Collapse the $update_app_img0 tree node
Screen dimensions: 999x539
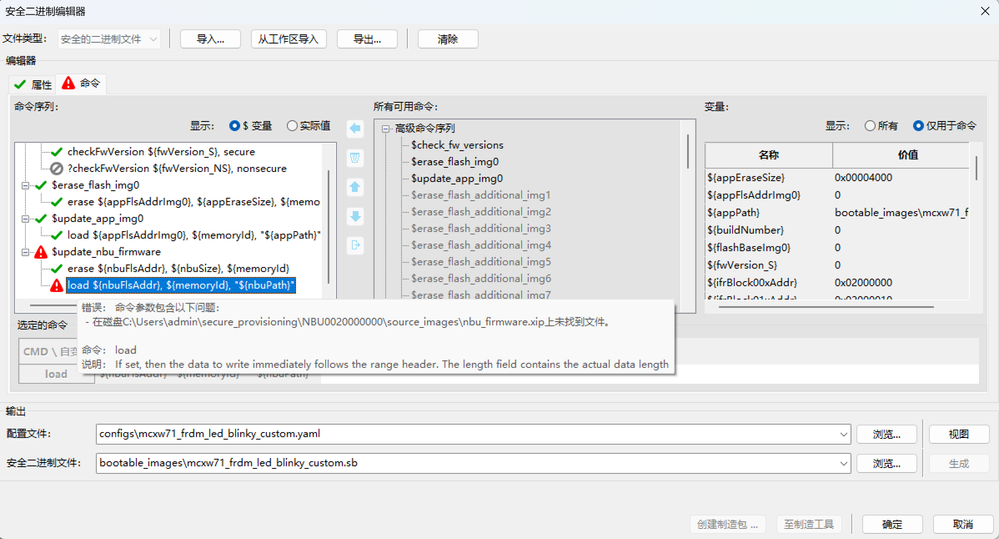click(25, 219)
